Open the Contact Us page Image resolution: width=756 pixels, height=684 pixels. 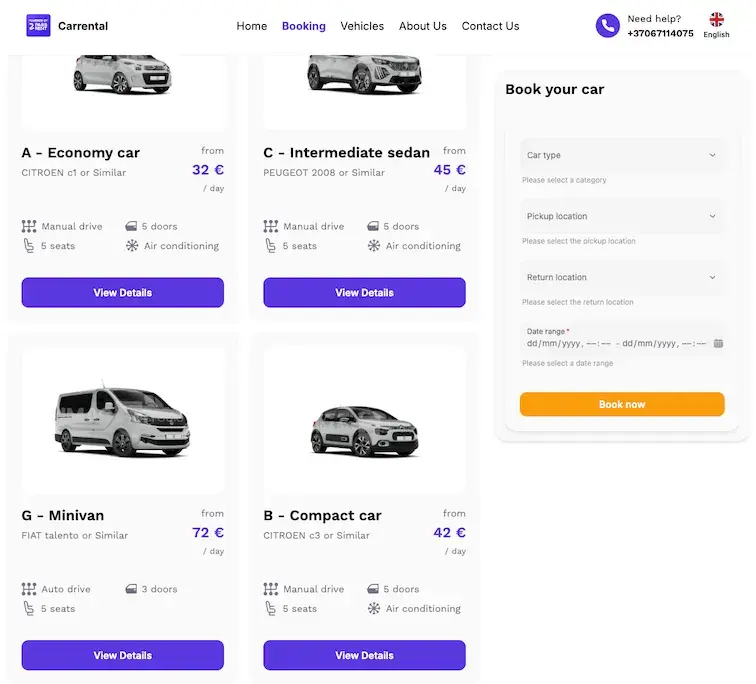(490, 26)
